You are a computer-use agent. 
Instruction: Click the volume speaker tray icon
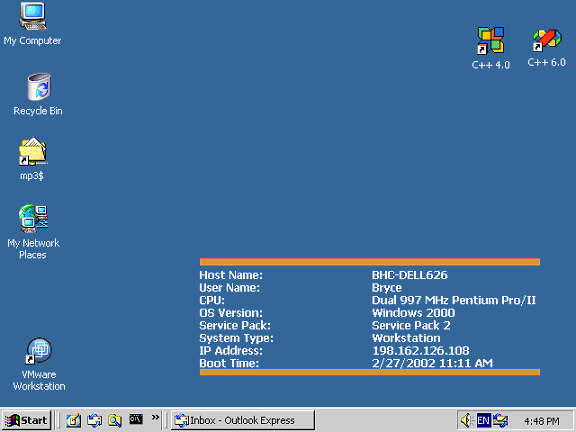pyautogui.click(x=467, y=420)
